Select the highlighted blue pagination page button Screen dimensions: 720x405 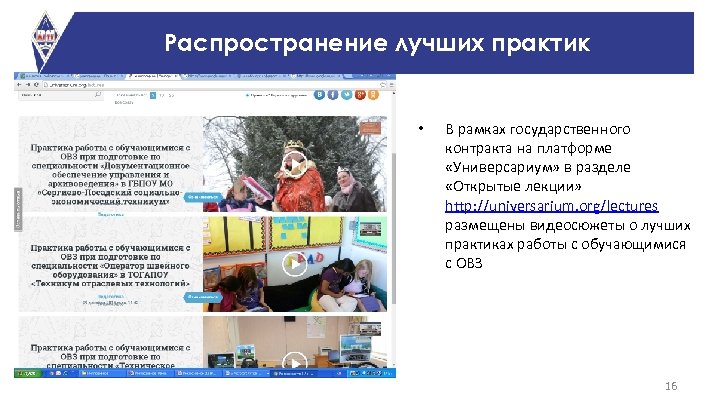point(153,95)
